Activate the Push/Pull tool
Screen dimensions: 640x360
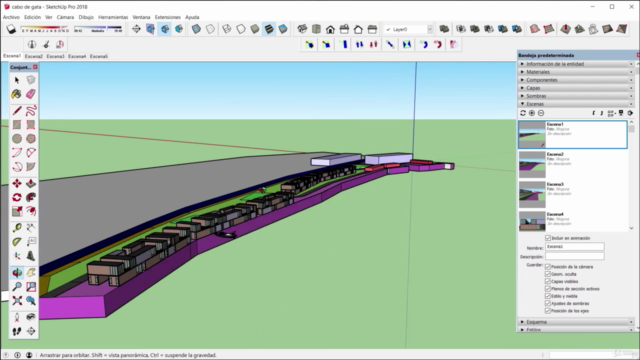pyautogui.click(x=31, y=183)
